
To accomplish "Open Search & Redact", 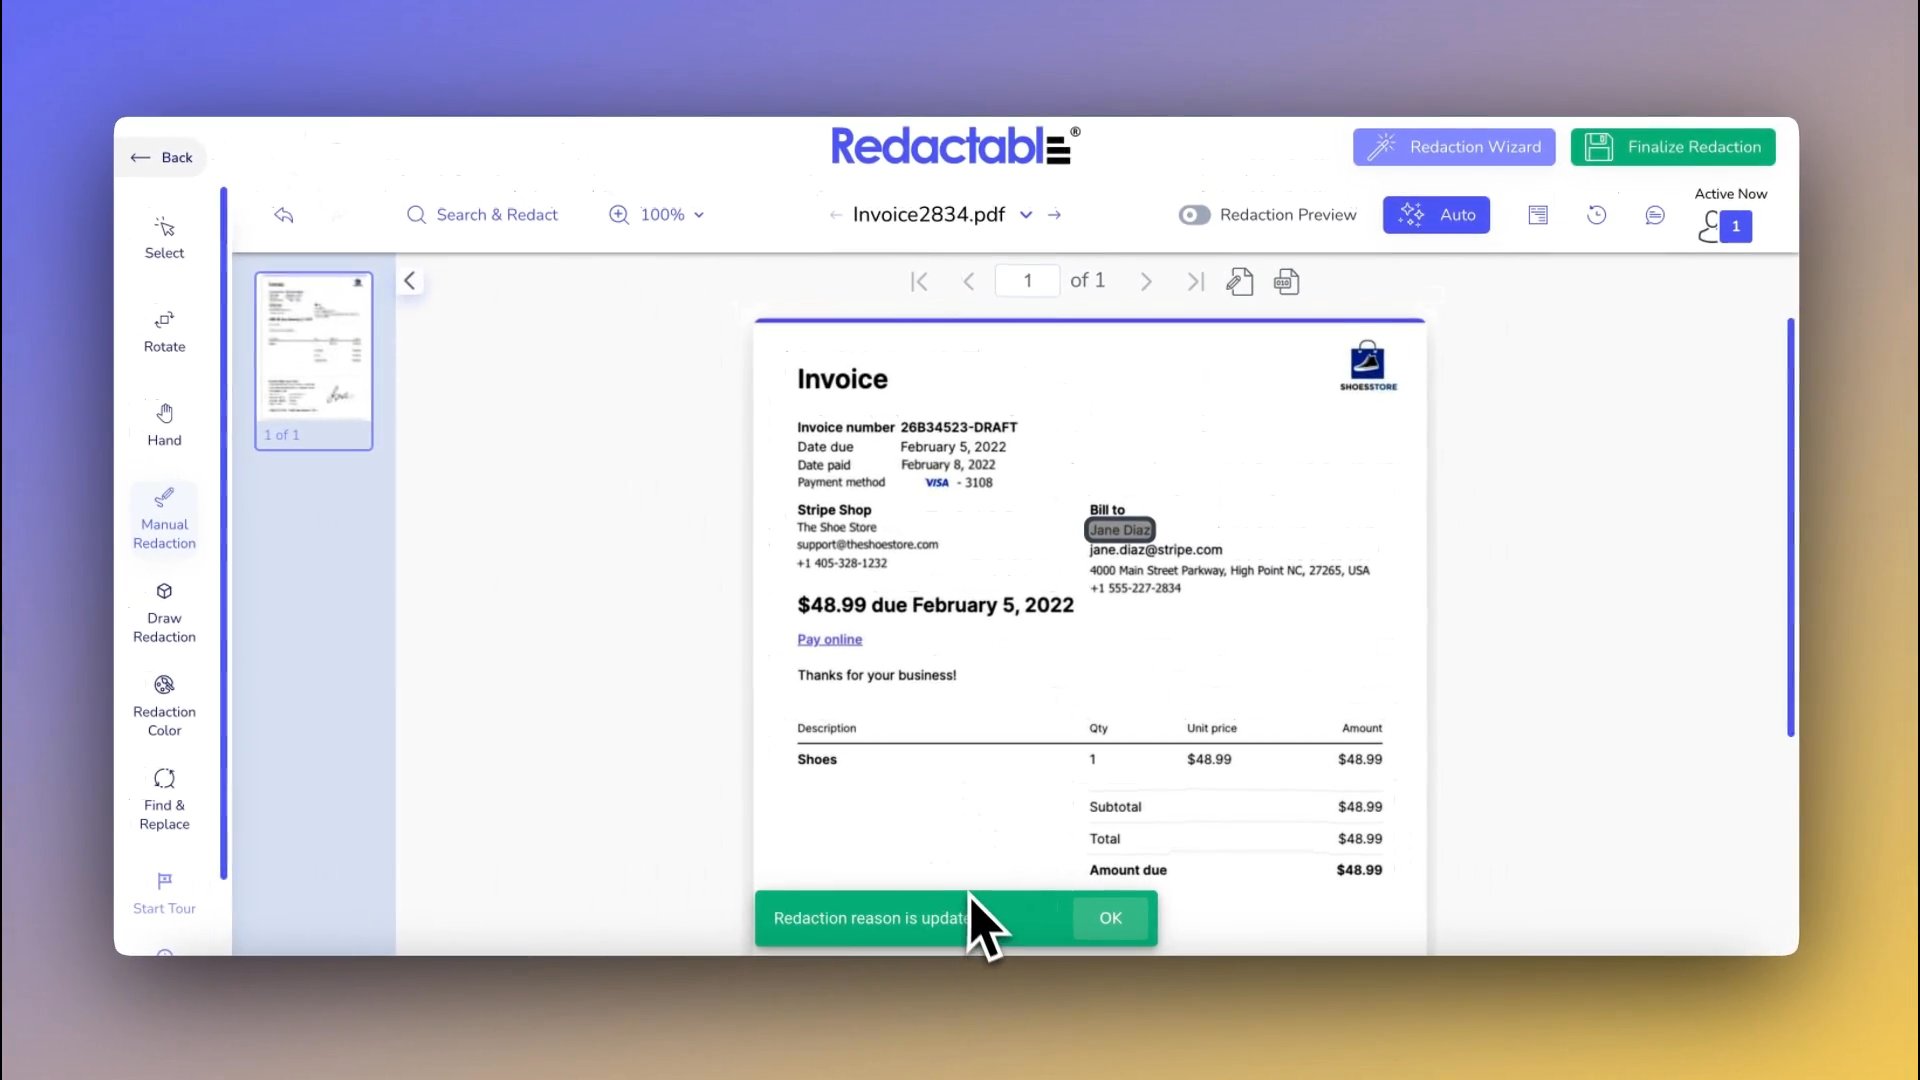I will click(482, 215).
